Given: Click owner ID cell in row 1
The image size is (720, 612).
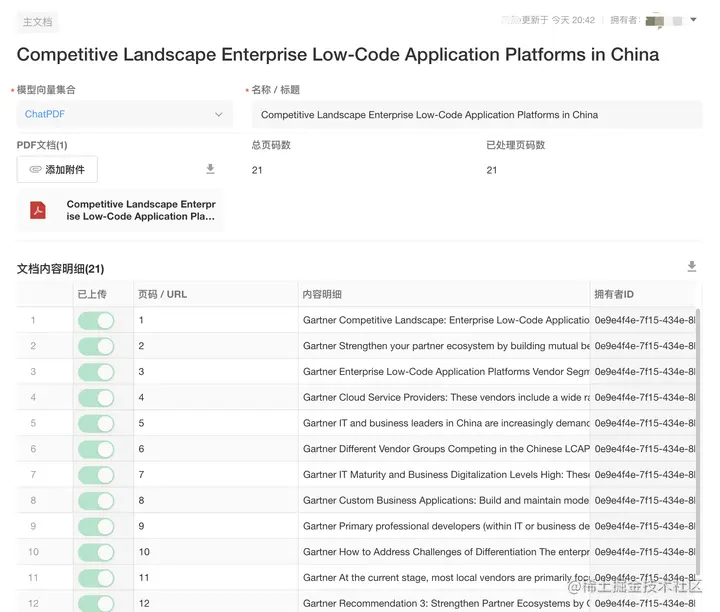Looking at the screenshot, I should point(643,320).
